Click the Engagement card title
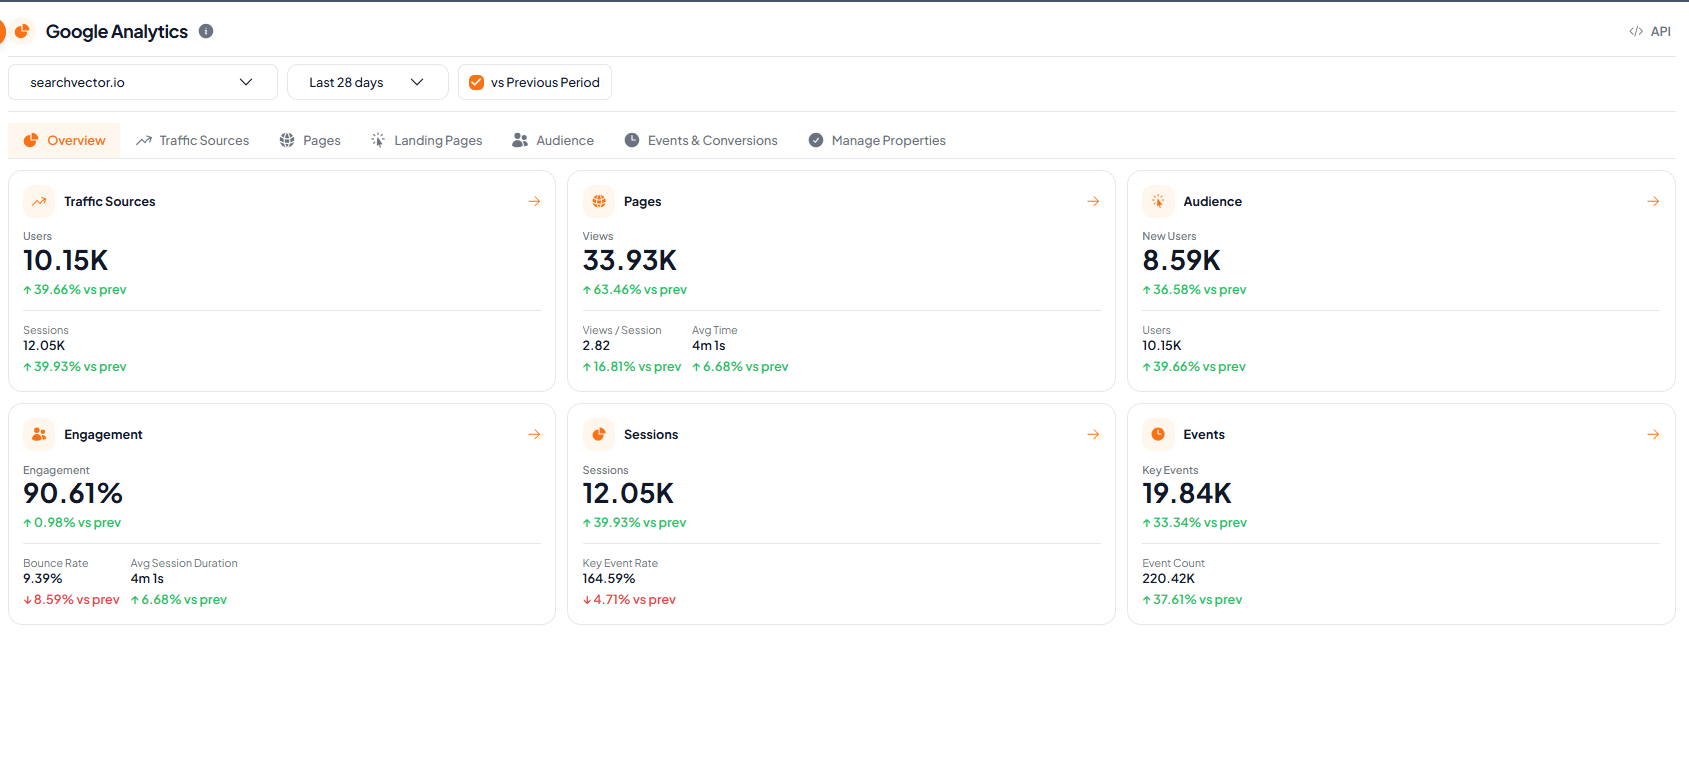 tap(103, 434)
